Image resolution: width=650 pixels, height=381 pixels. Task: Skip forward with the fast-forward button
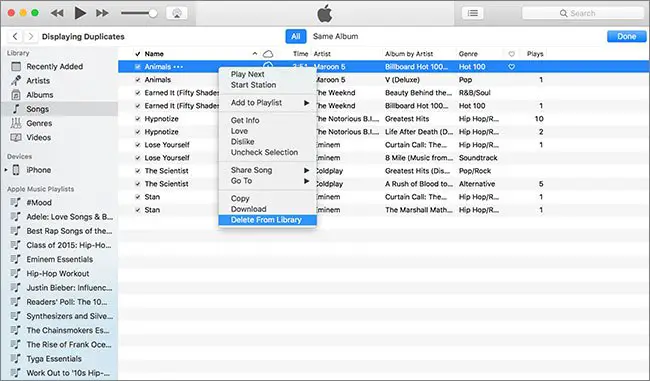click(x=102, y=13)
